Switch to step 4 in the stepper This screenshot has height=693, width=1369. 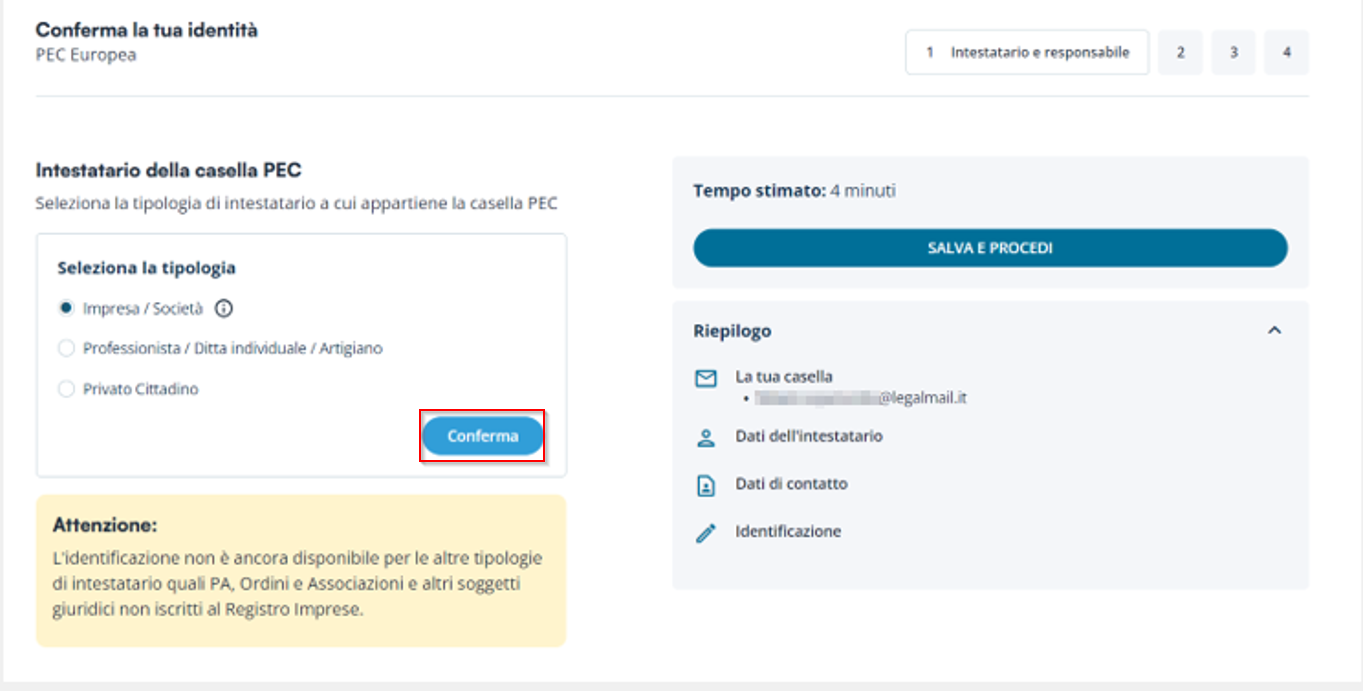(x=1286, y=53)
